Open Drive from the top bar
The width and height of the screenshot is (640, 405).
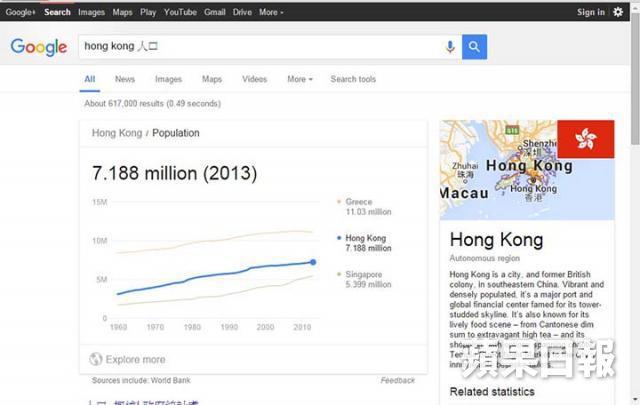(242, 12)
